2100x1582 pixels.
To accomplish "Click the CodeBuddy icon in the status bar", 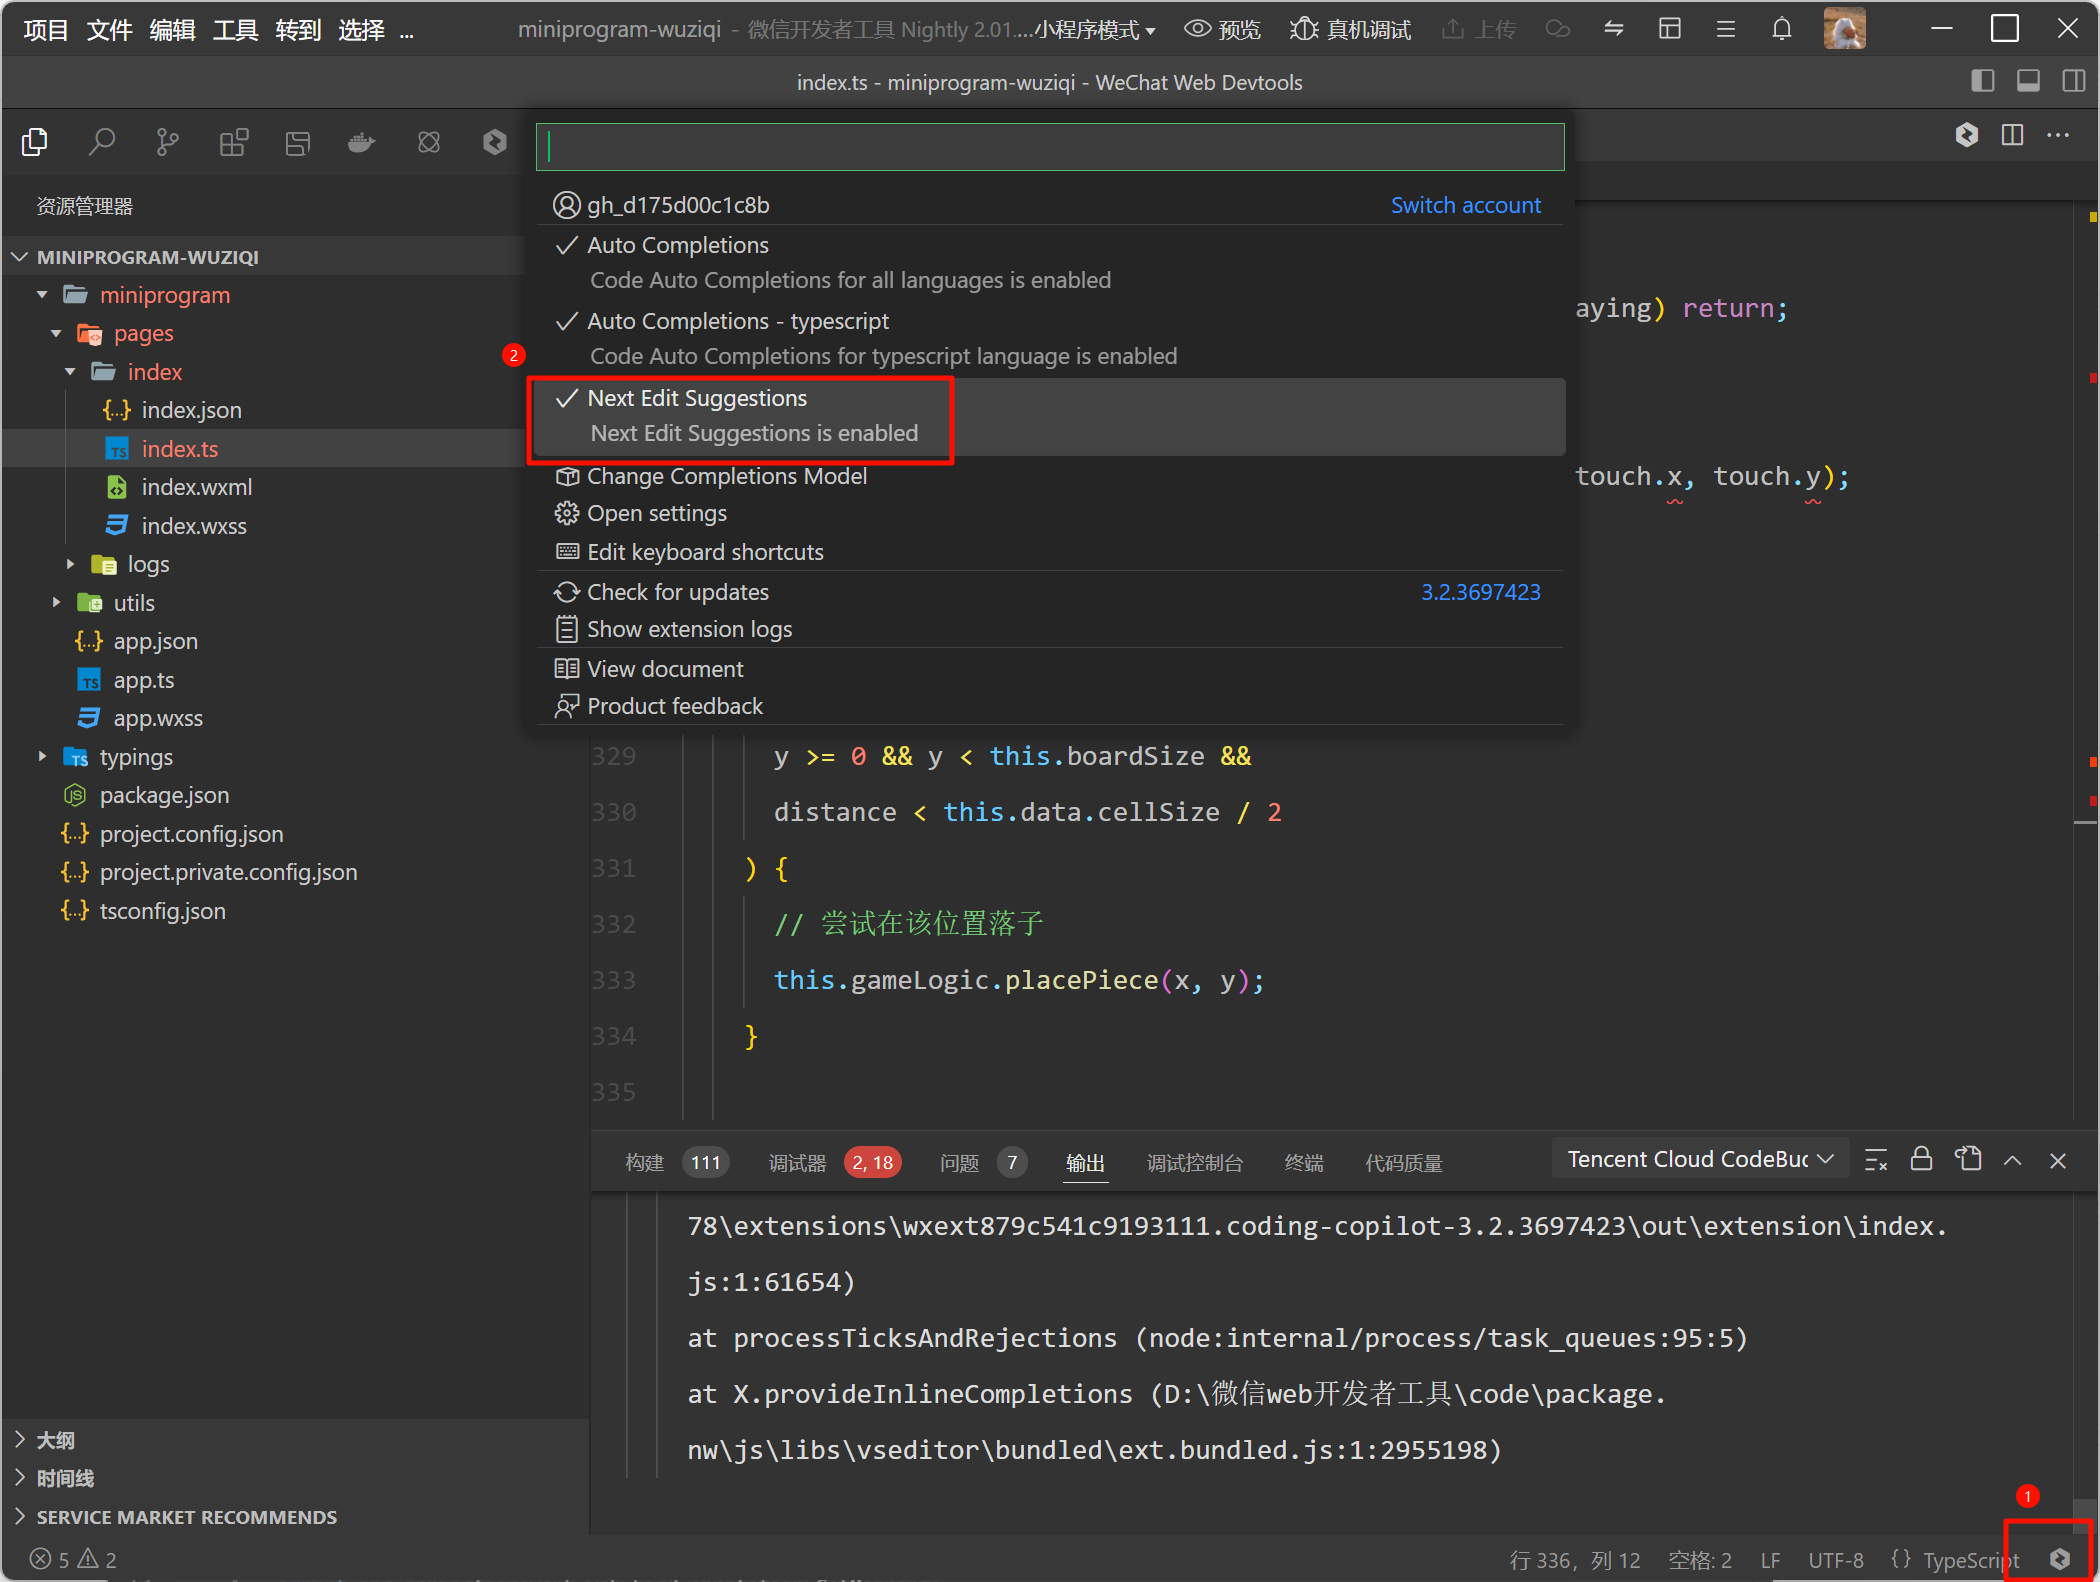I will coord(2059,1558).
